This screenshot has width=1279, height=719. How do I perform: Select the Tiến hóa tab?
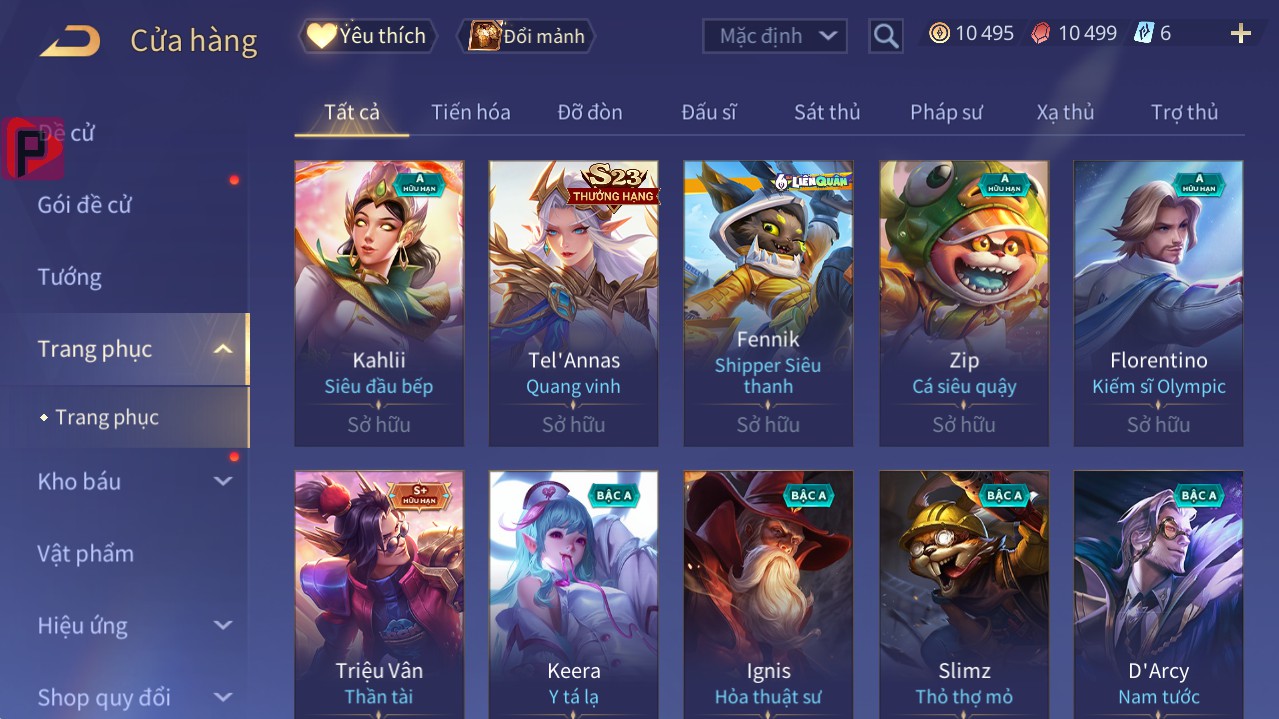[471, 112]
